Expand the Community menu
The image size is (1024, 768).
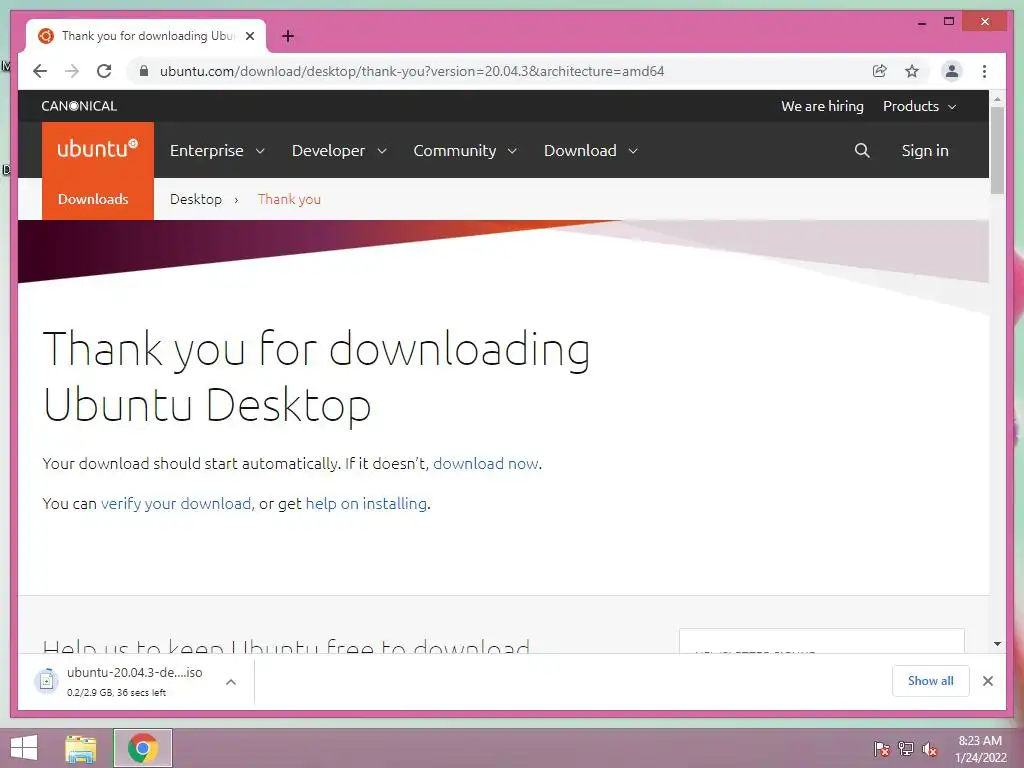[465, 151]
